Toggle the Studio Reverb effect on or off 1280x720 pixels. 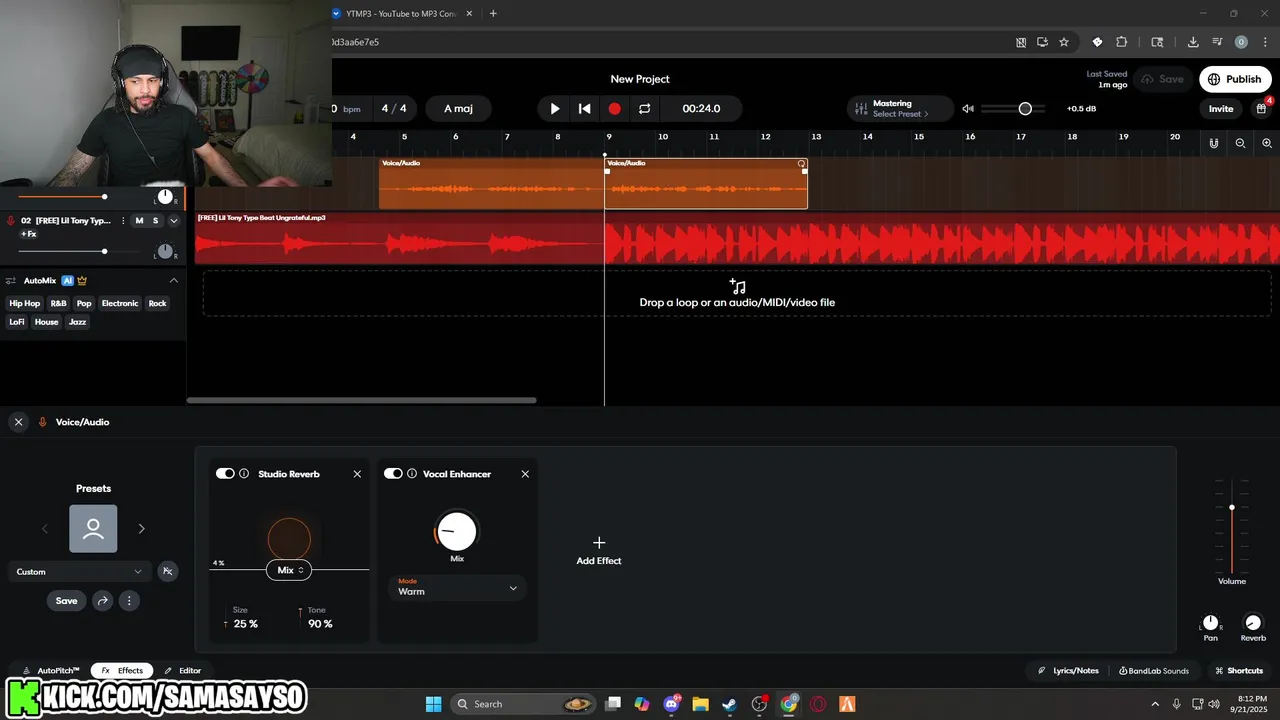tap(225, 474)
